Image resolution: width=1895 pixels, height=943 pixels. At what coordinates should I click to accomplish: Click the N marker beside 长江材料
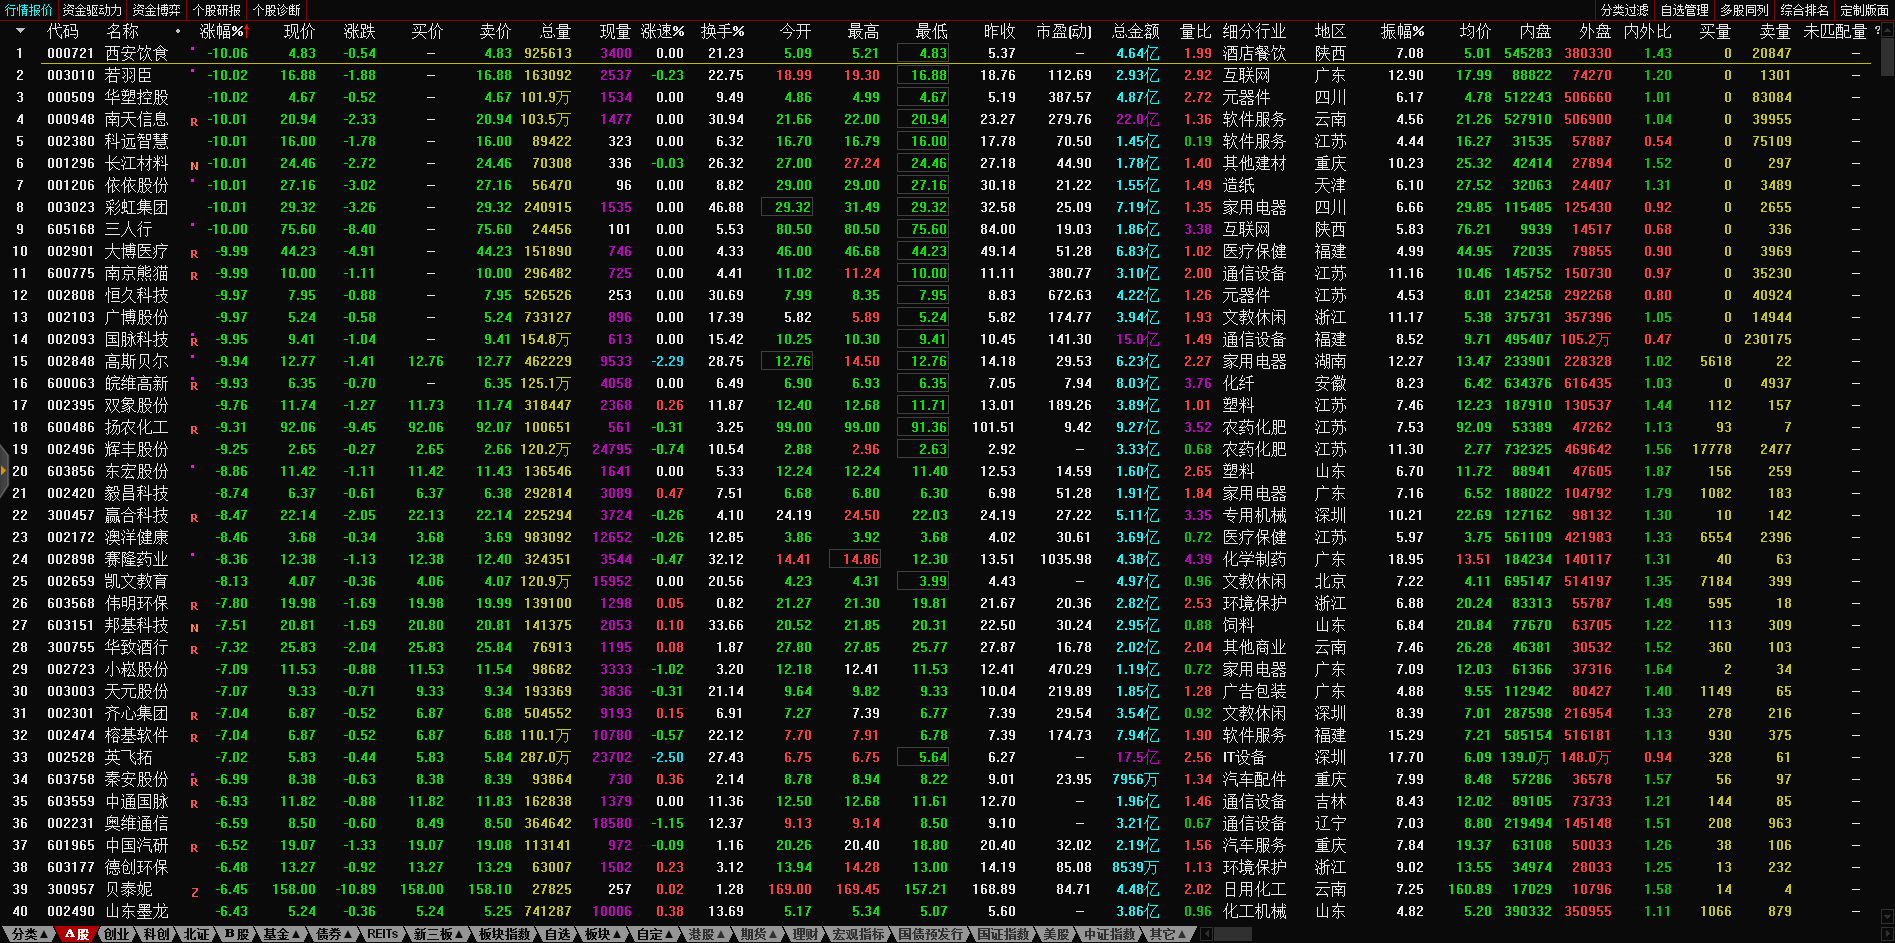194,165
